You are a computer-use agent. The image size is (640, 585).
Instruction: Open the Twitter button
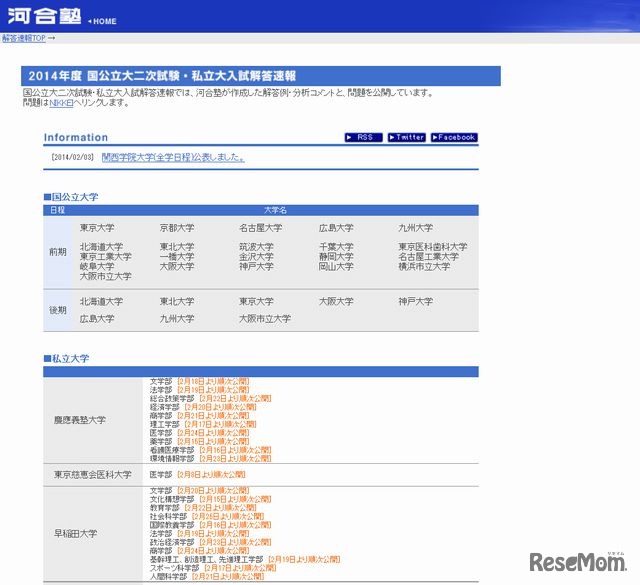pos(407,138)
